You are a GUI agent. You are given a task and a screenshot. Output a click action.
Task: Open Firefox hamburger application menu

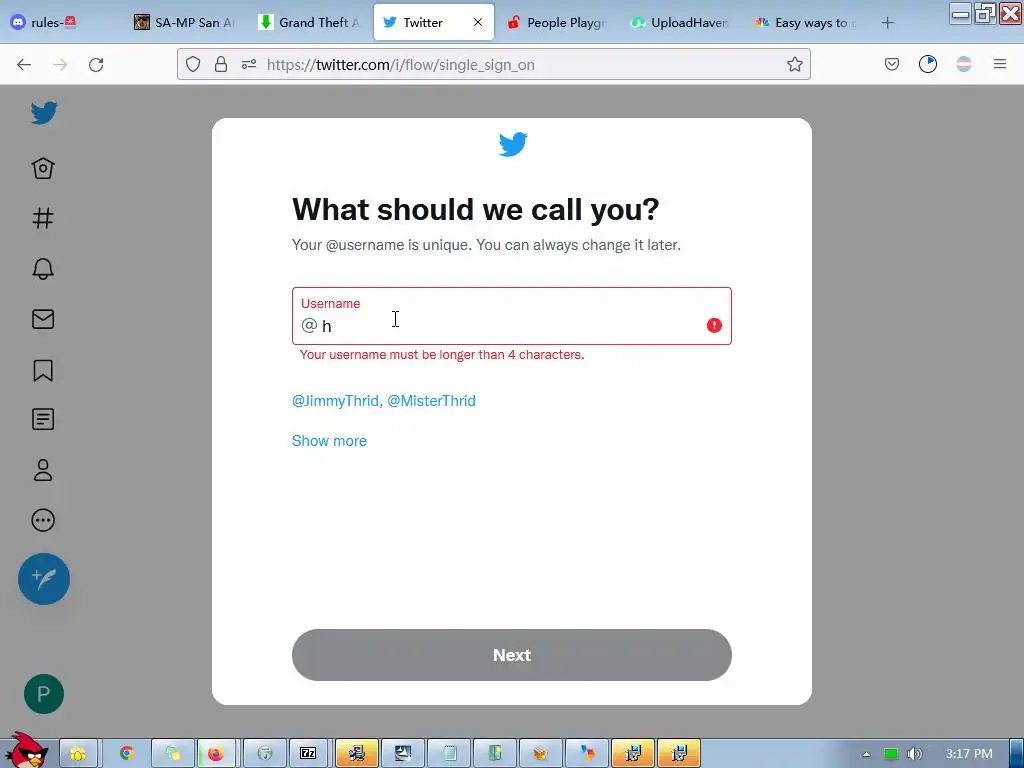tap(1000, 64)
